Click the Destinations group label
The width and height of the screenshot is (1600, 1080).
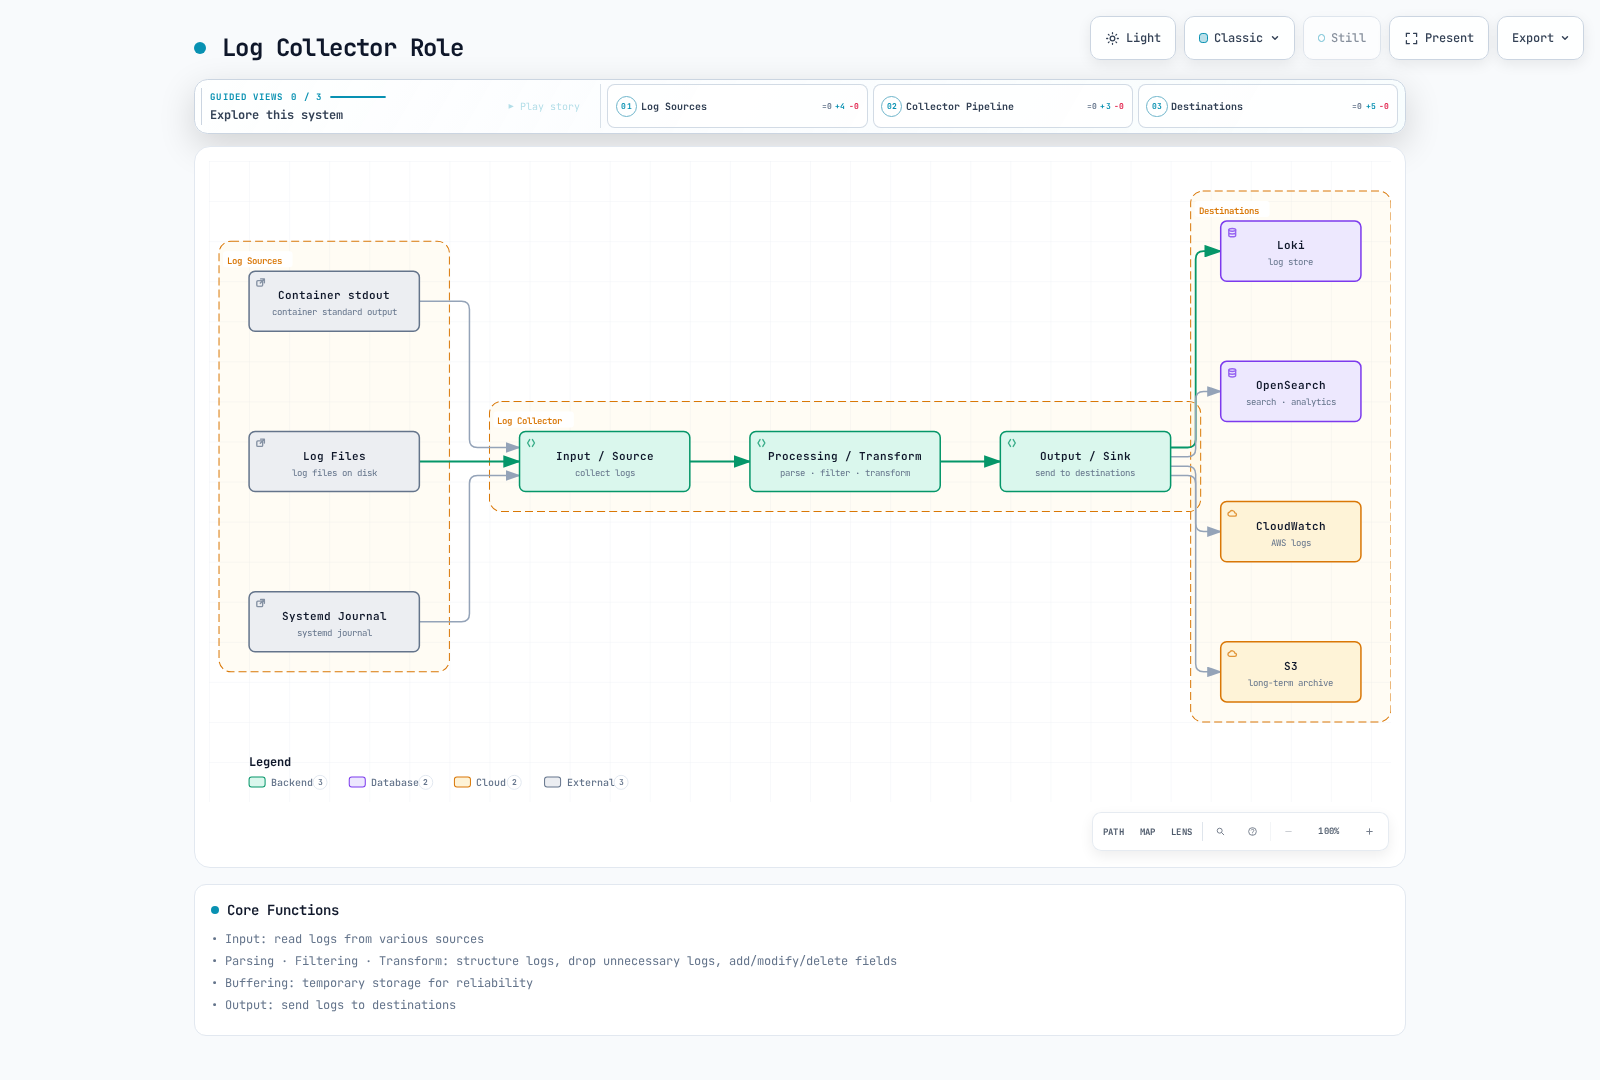tap(1229, 211)
